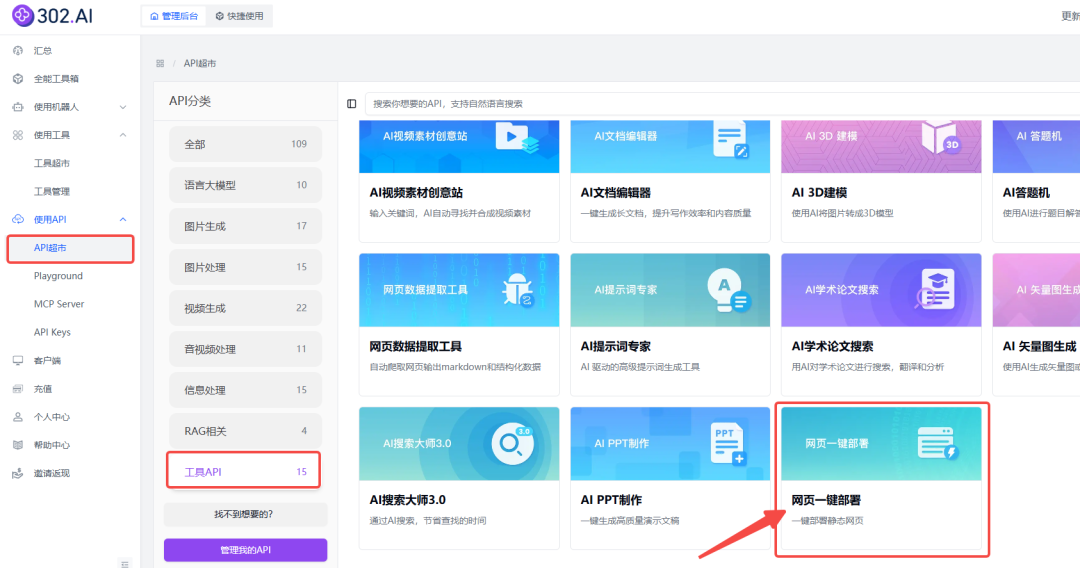This screenshot has width=1080, height=568.
Task: Click the 找不到想要的? button
Action: coord(245,514)
